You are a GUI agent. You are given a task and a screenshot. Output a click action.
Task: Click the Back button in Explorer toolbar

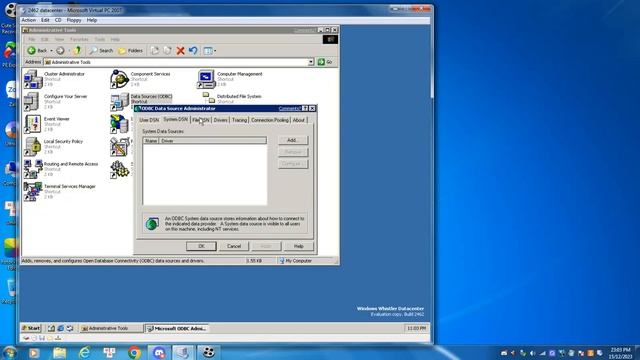[37, 51]
